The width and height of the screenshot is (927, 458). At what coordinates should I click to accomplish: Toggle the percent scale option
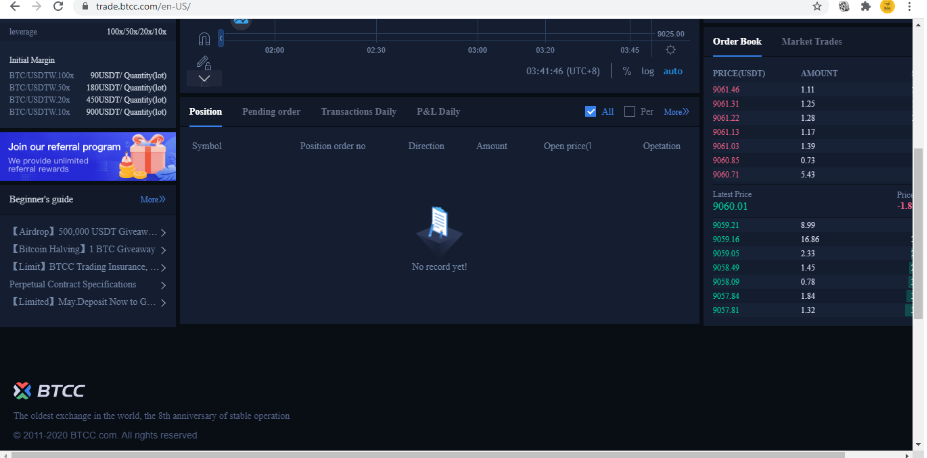(x=627, y=71)
